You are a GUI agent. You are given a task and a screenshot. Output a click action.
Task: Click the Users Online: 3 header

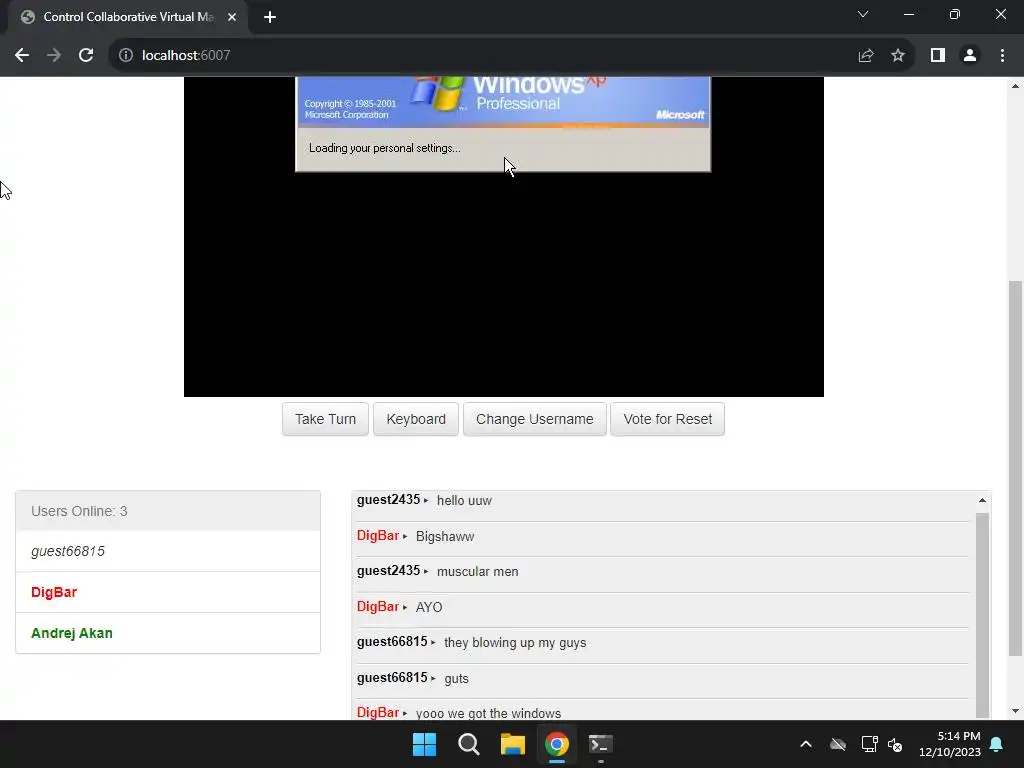pos(168,511)
